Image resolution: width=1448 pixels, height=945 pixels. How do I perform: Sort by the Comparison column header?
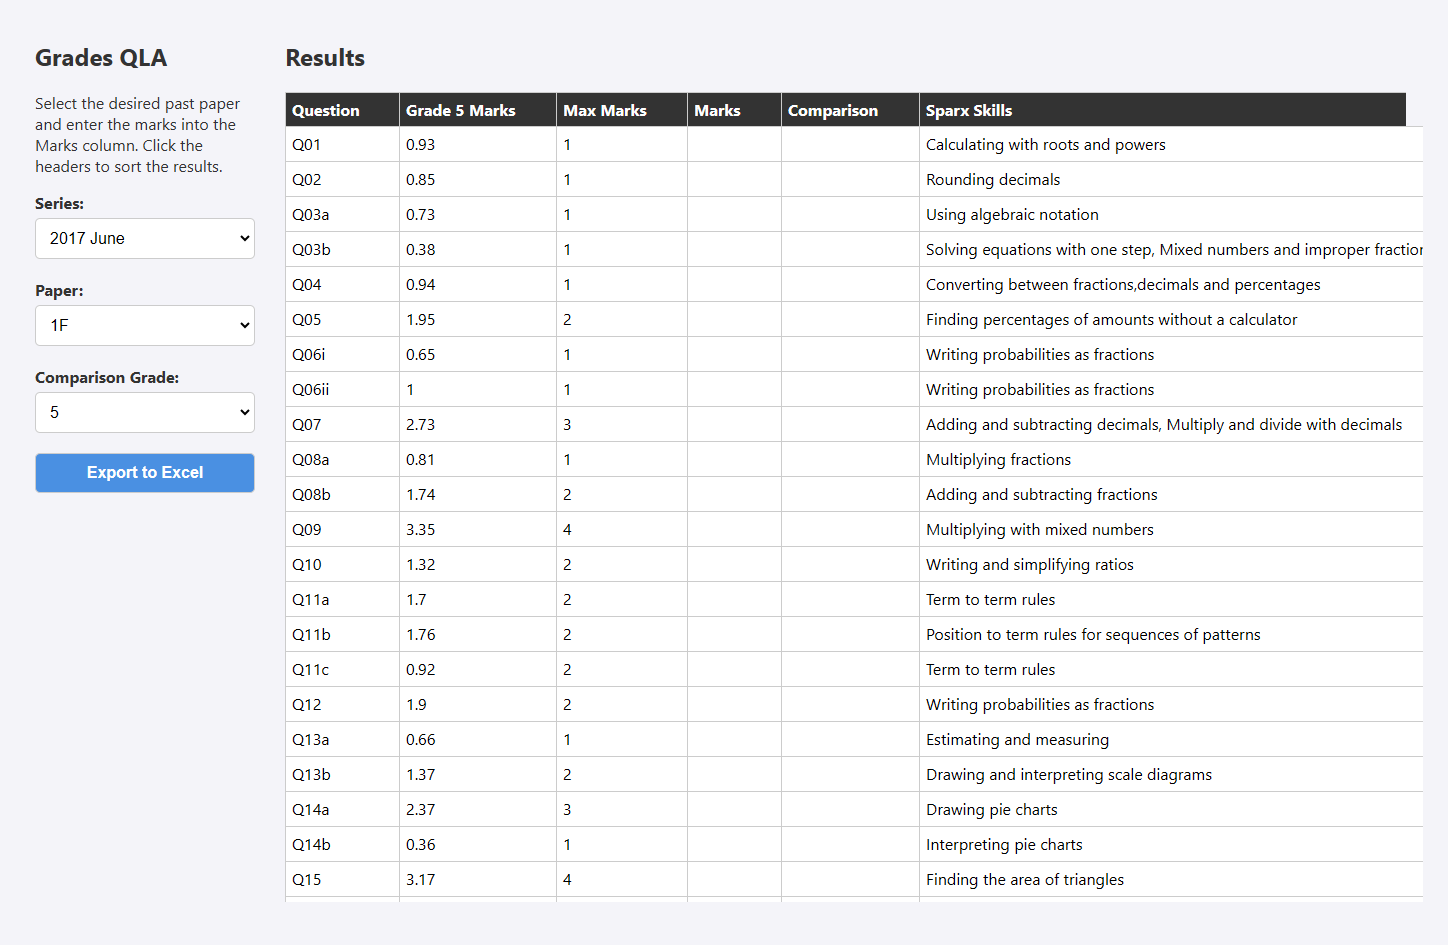[x=832, y=110]
